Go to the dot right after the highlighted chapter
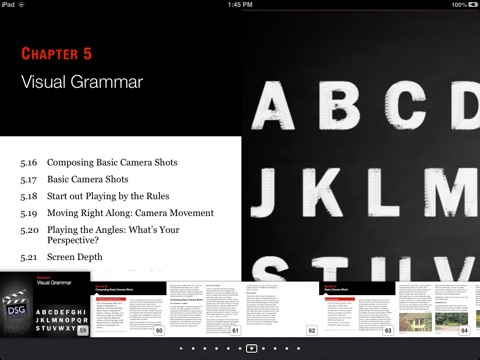The image size is (480, 360). click(x=263, y=348)
